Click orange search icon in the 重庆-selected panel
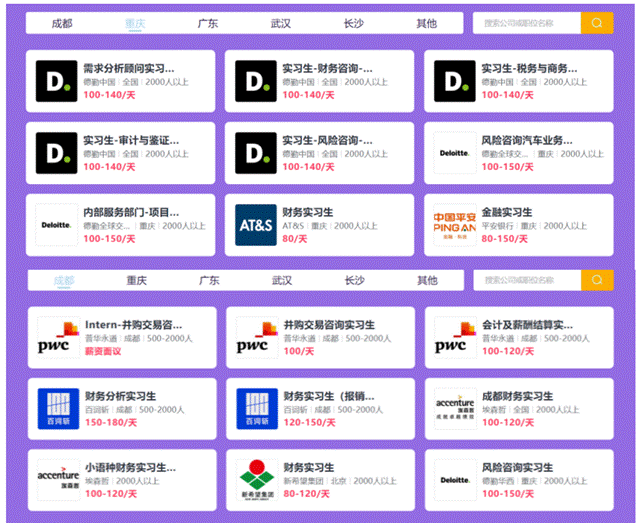 click(x=597, y=23)
